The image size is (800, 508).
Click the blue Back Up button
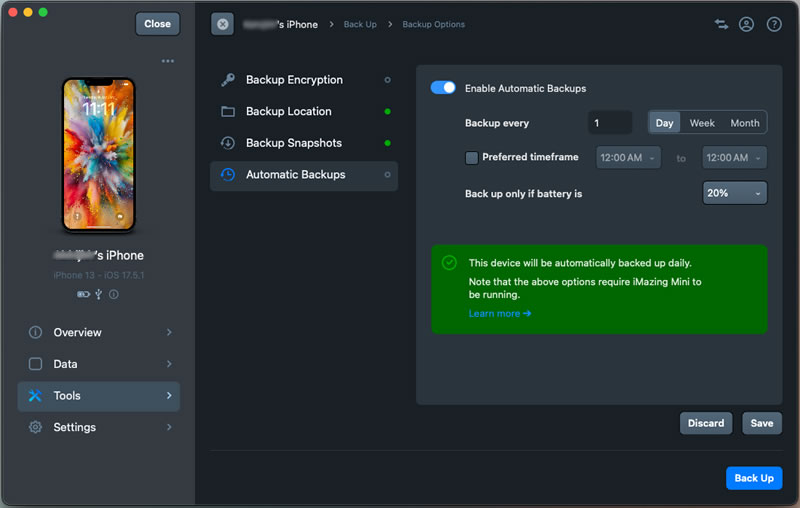pyautogui.click(x=754, y=478)
